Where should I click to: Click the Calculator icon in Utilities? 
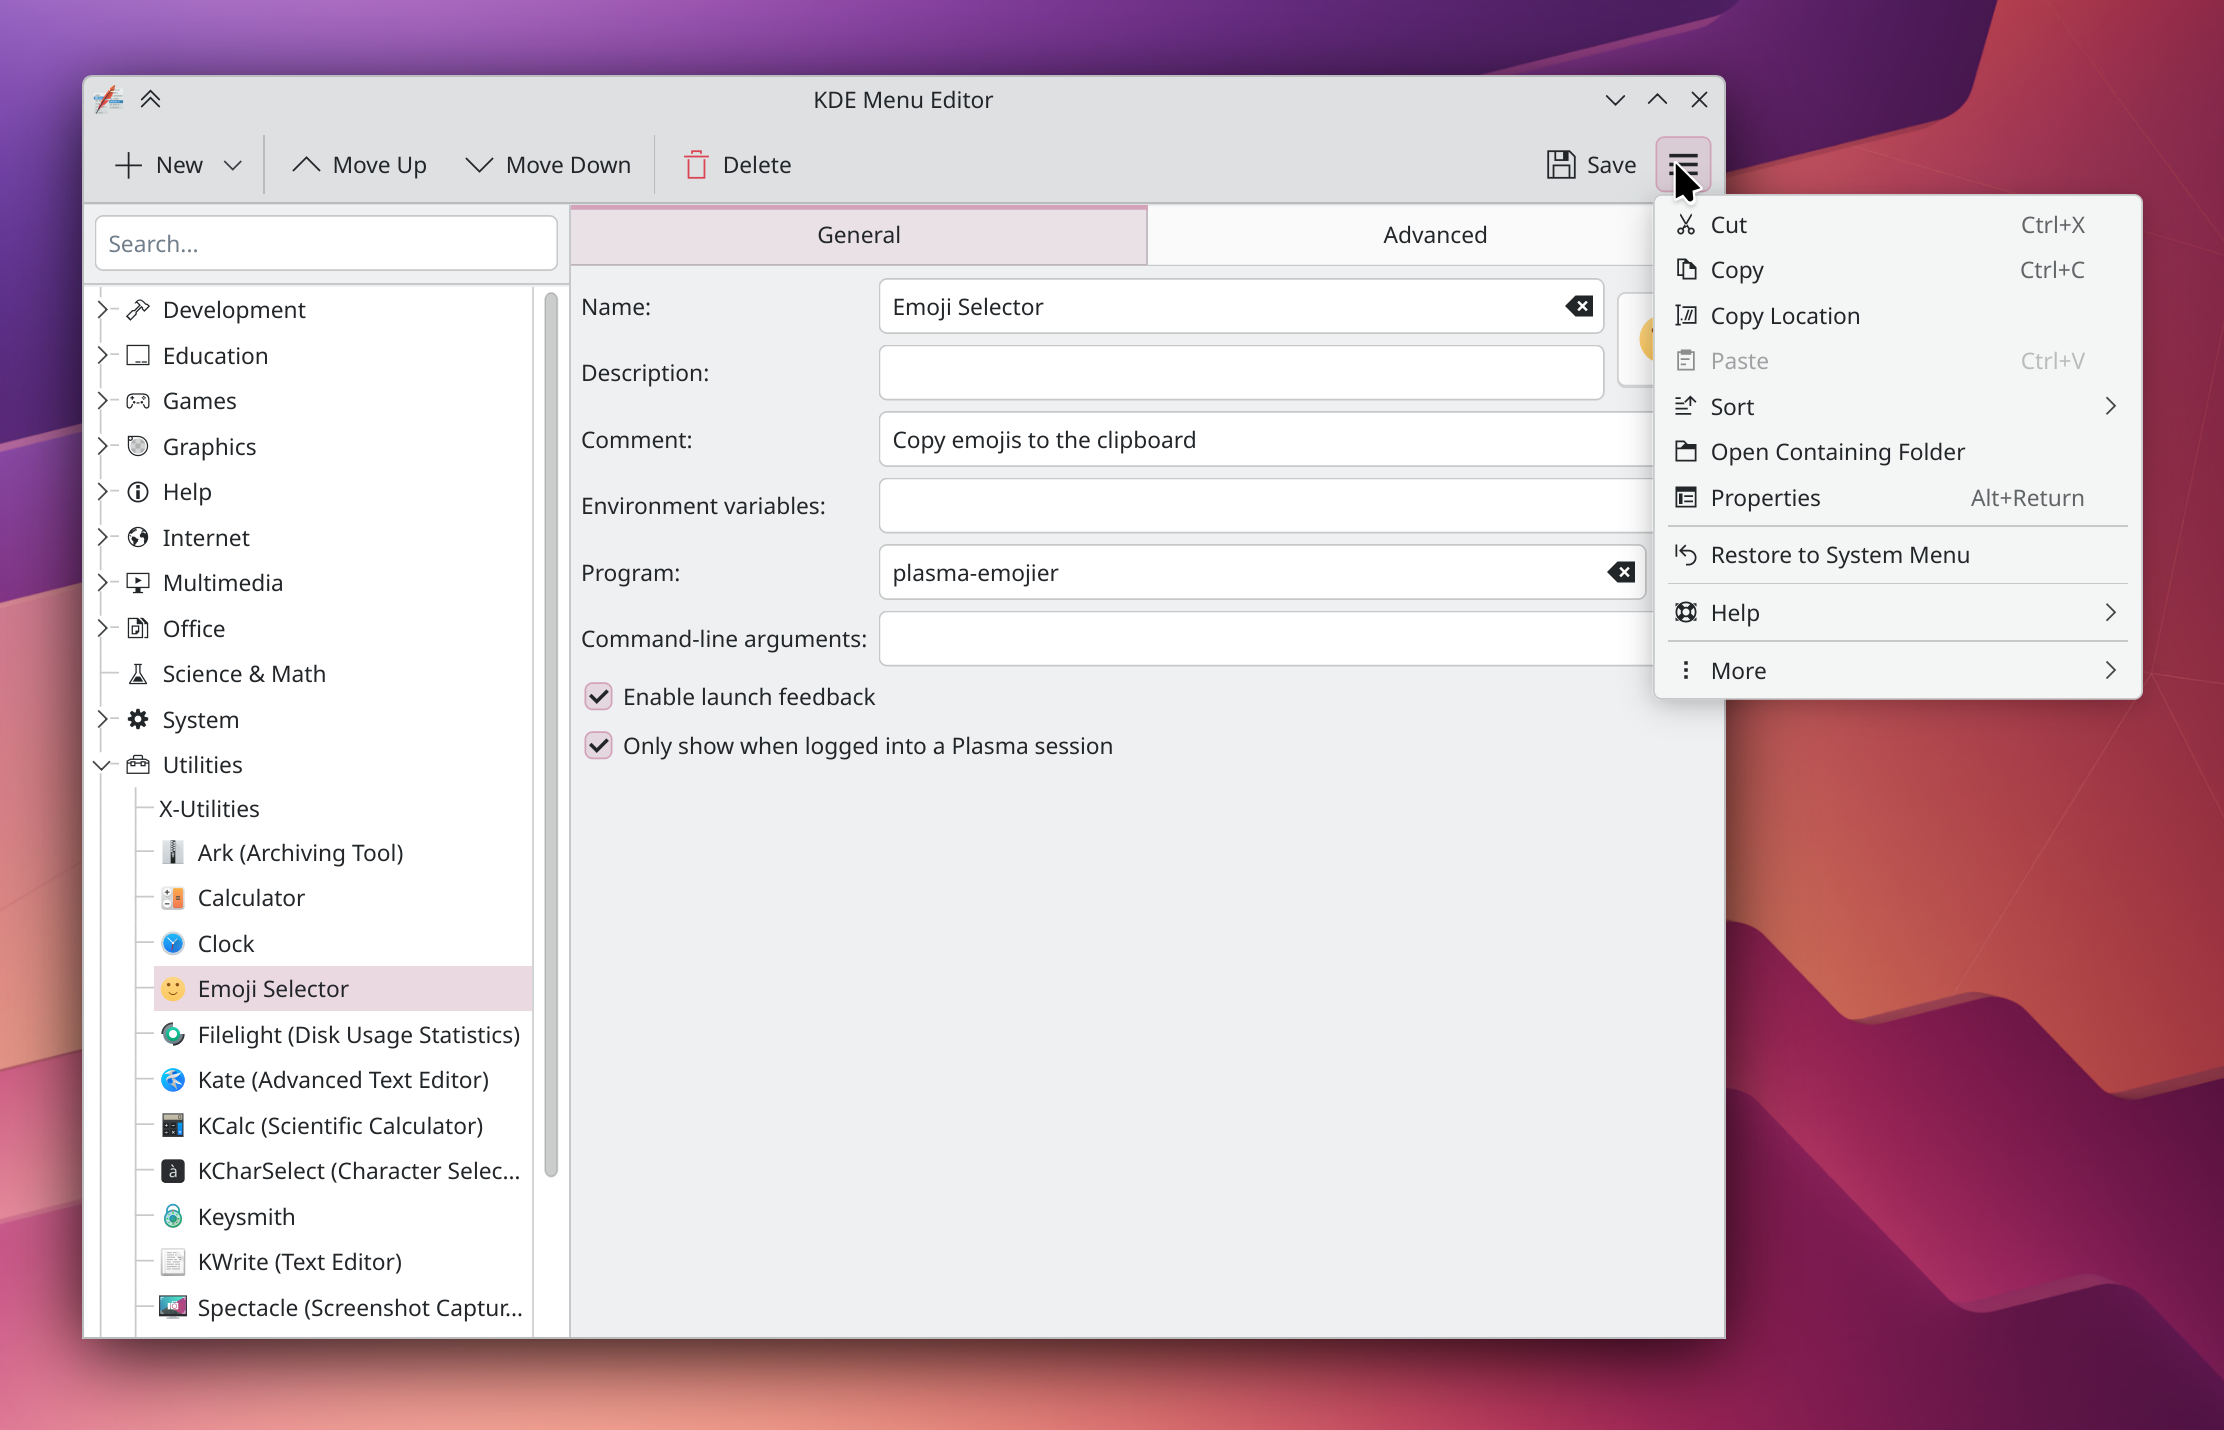tap(173, 898)
